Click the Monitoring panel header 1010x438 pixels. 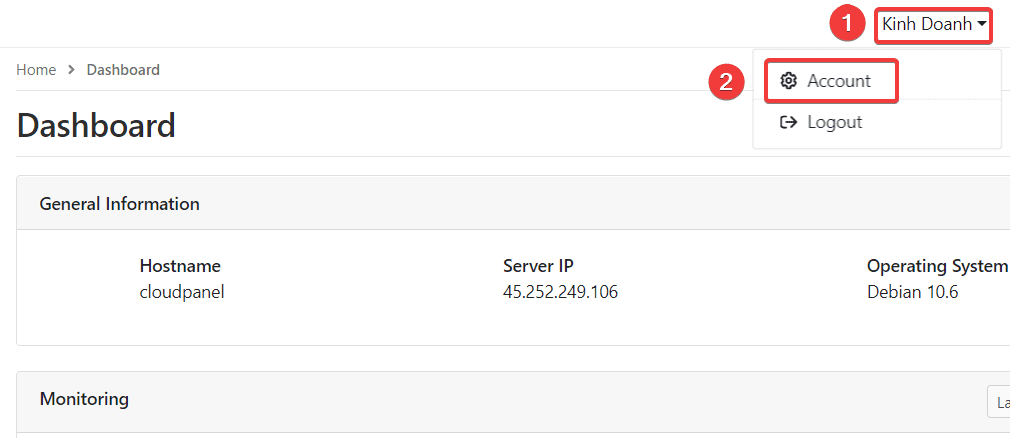click(x=513, y=400)
